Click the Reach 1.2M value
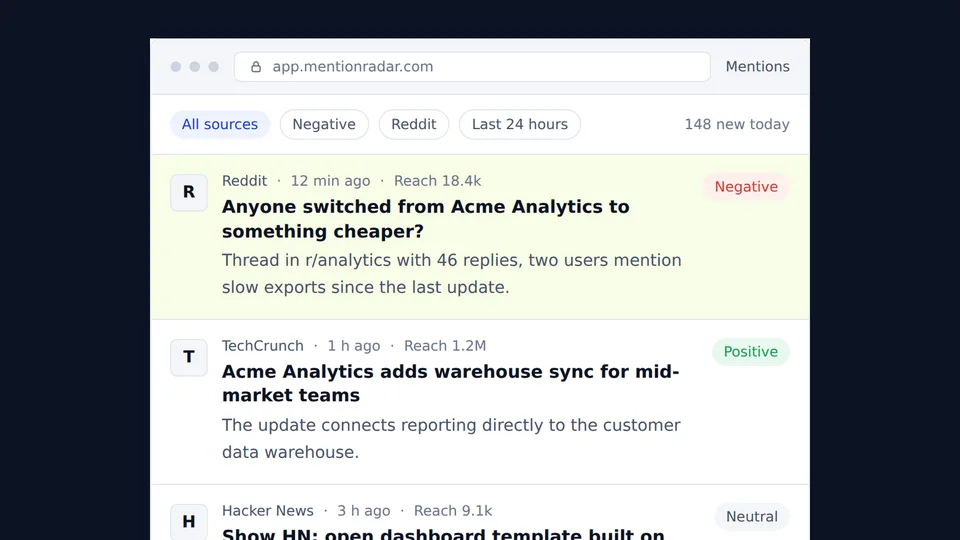Image resolution: width=960 pixels, height=540 pixels. click(445, 345)
